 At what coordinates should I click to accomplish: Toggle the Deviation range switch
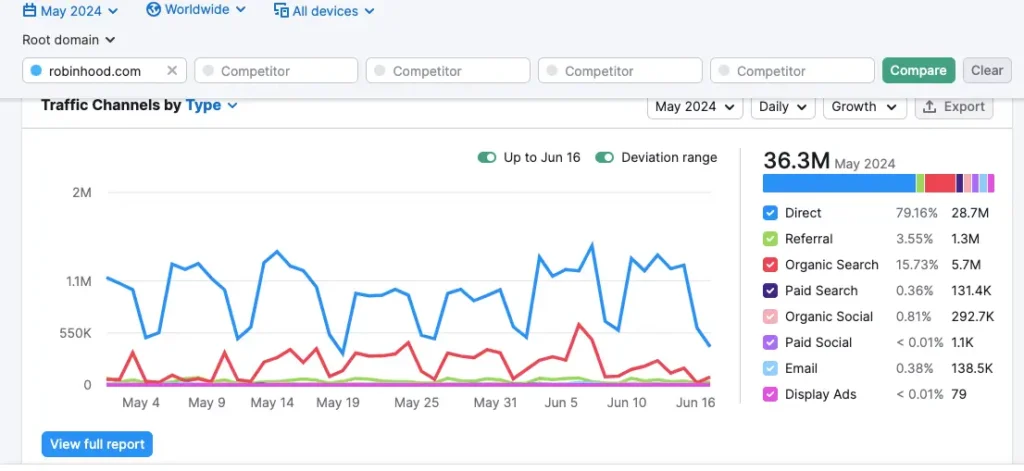604,157
